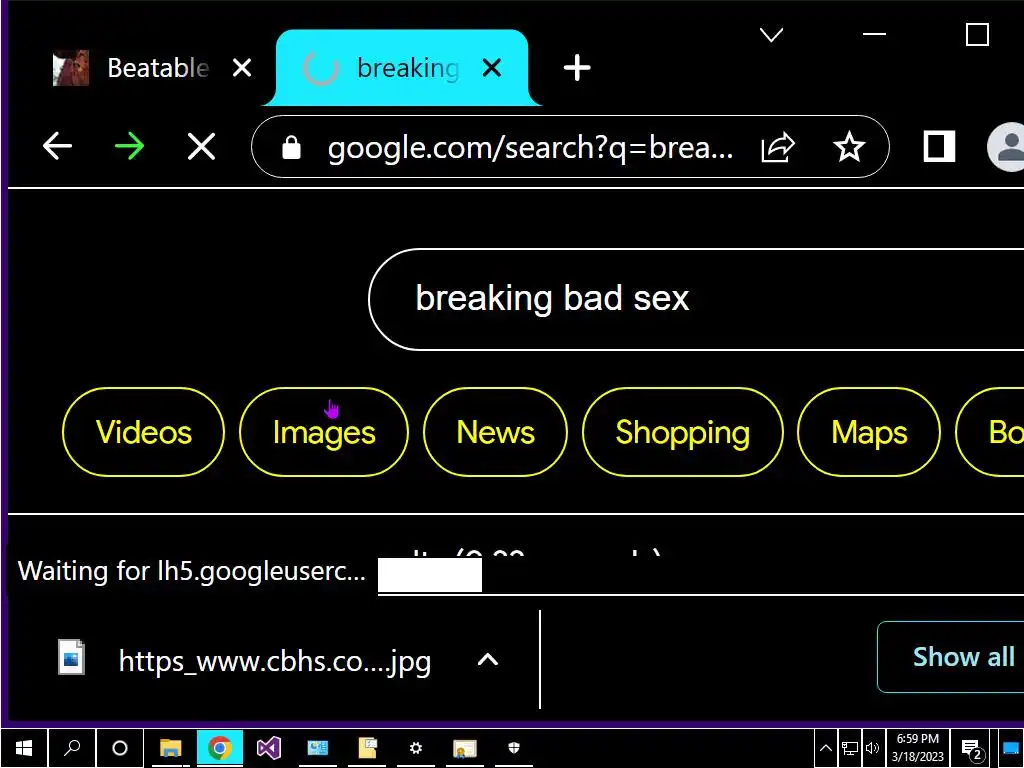Show hidden system tray icons

point(825,748)
